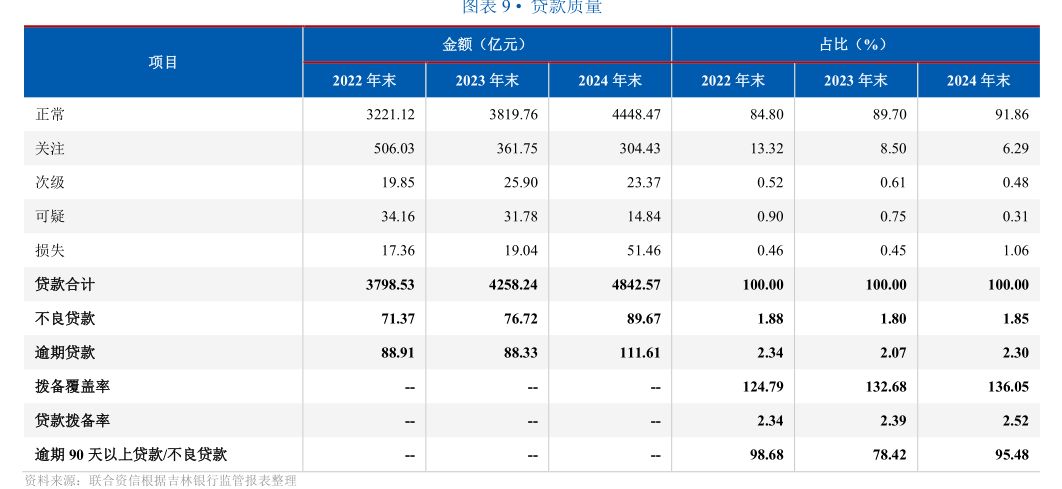Select the 损失 2024 amount 51.46

click(641, 251)
